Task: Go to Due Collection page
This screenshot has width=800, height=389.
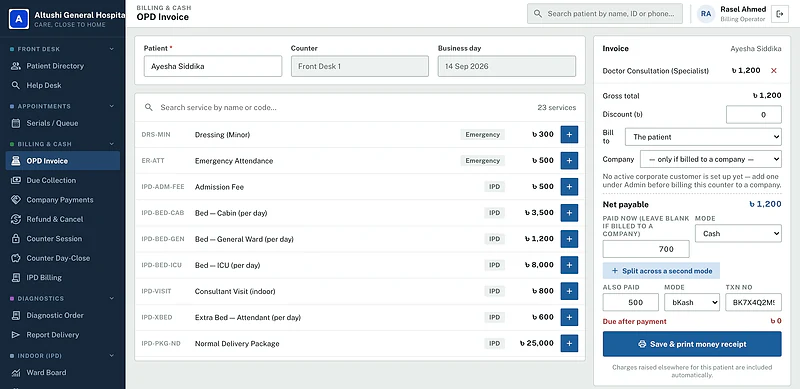Action: [x=63, y=180]
